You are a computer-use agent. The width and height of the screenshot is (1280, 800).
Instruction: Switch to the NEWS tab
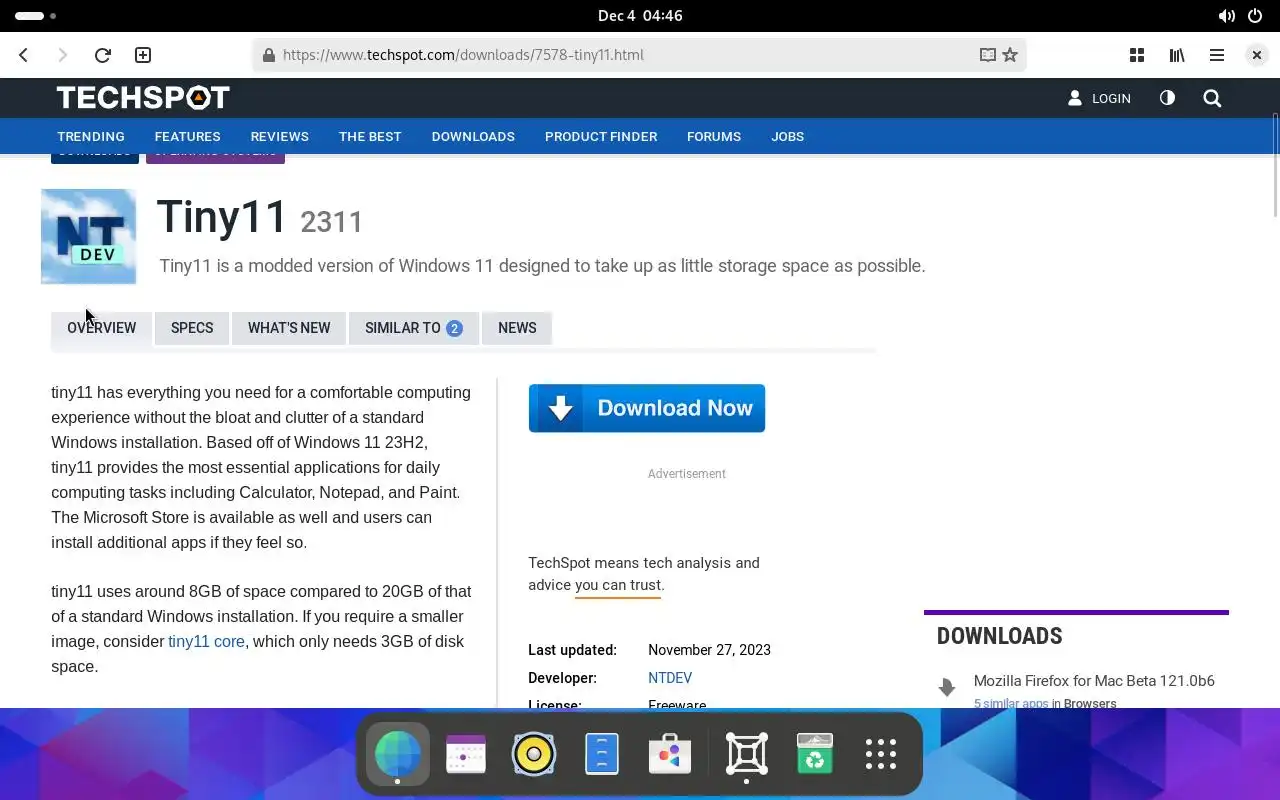tap(517, 328)
